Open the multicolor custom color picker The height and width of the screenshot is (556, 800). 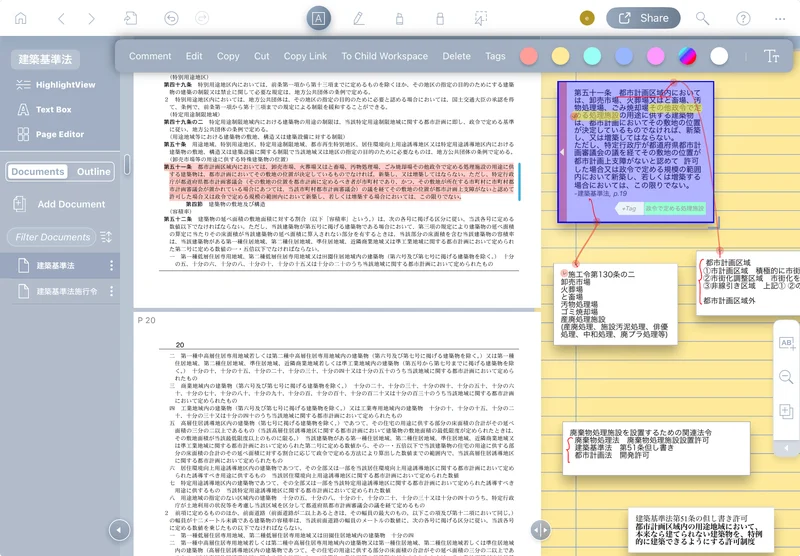[x=687, y=56]
